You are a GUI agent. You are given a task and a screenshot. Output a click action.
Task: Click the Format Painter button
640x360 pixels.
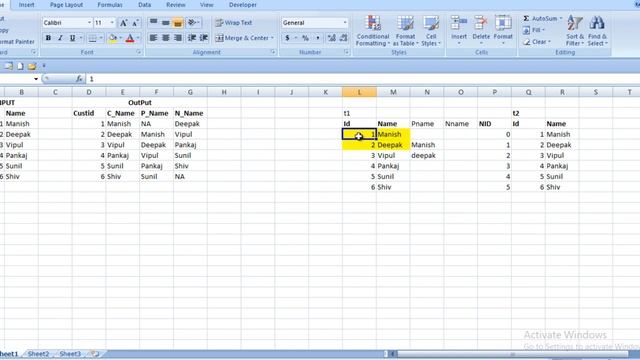pyautogui.click(x=16, y=42)
